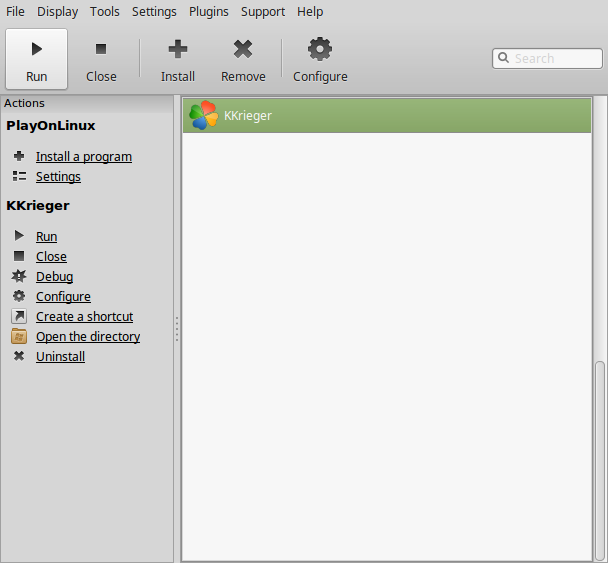
Task: Click the bug icon beside Debug
Action: point(19,276)
